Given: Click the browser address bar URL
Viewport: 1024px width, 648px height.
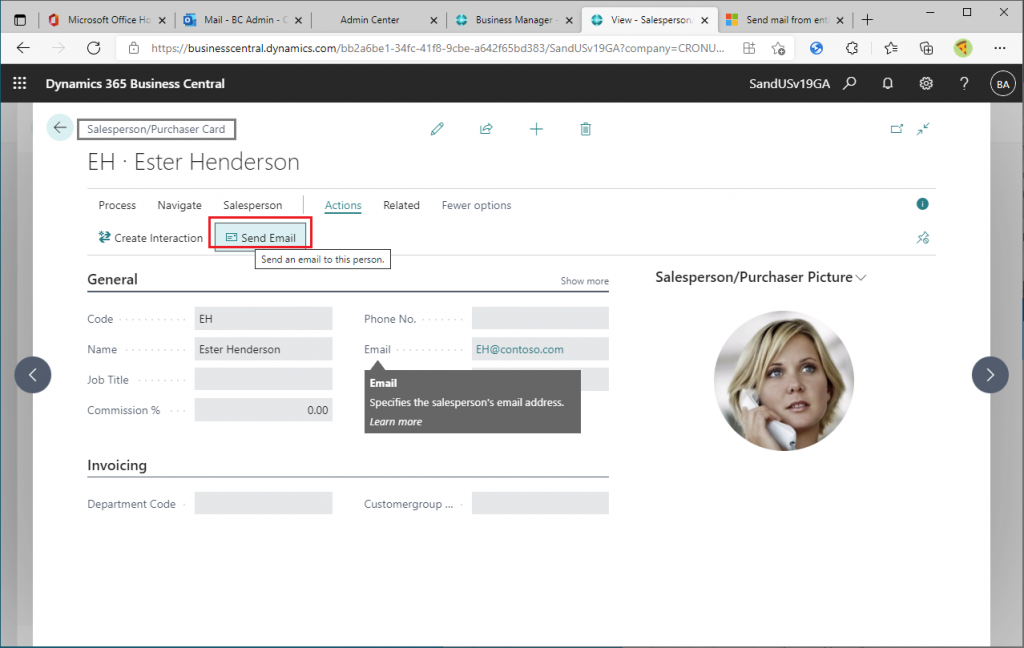Looking at the screenshot, I should point(437,48).
